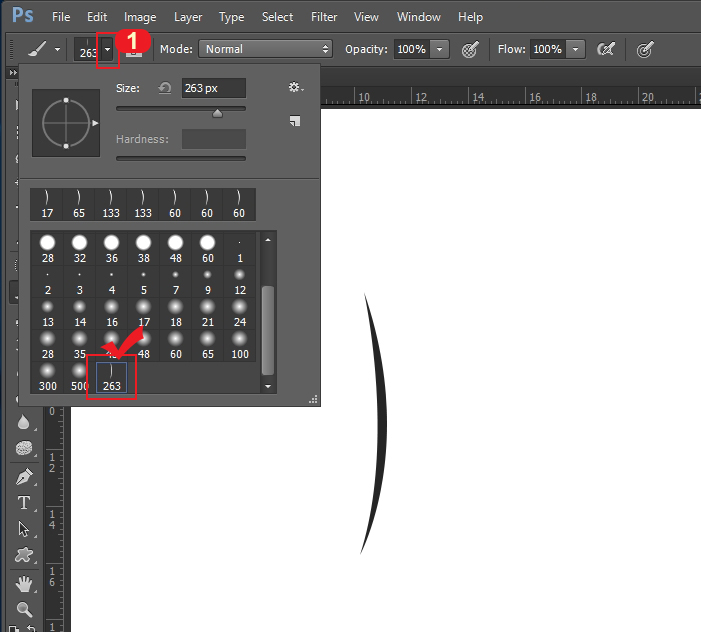Viewport: 701px width, 632px height.
Task: Open the Filter menu
Action: click(324, 17)
